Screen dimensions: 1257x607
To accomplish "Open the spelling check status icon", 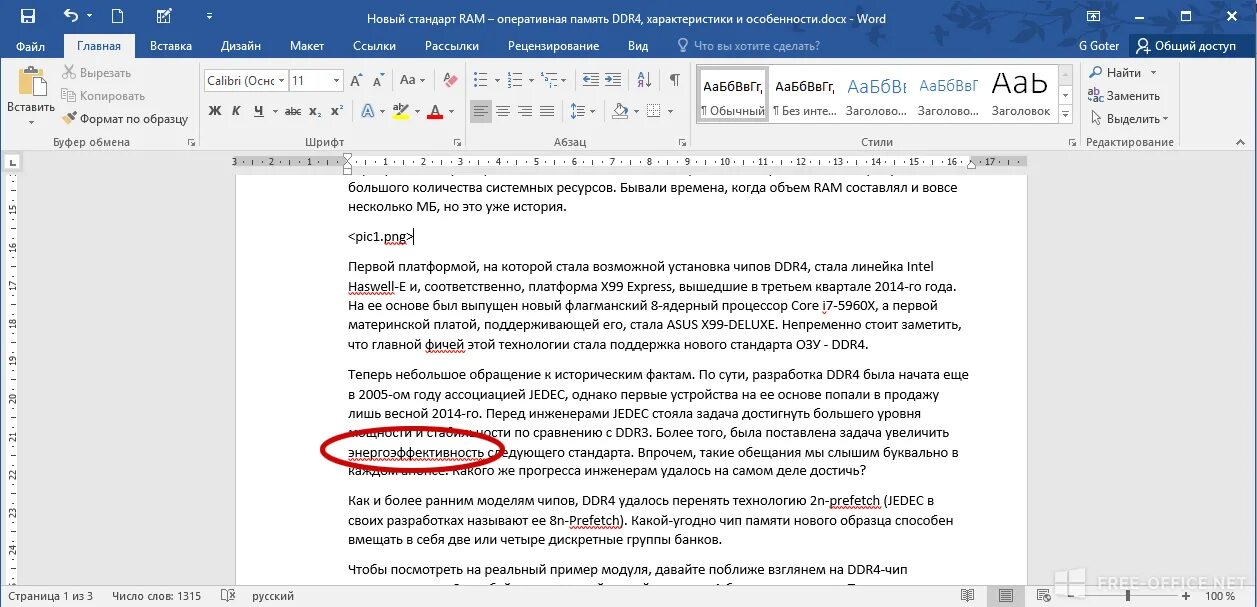I will click(227, 596).
